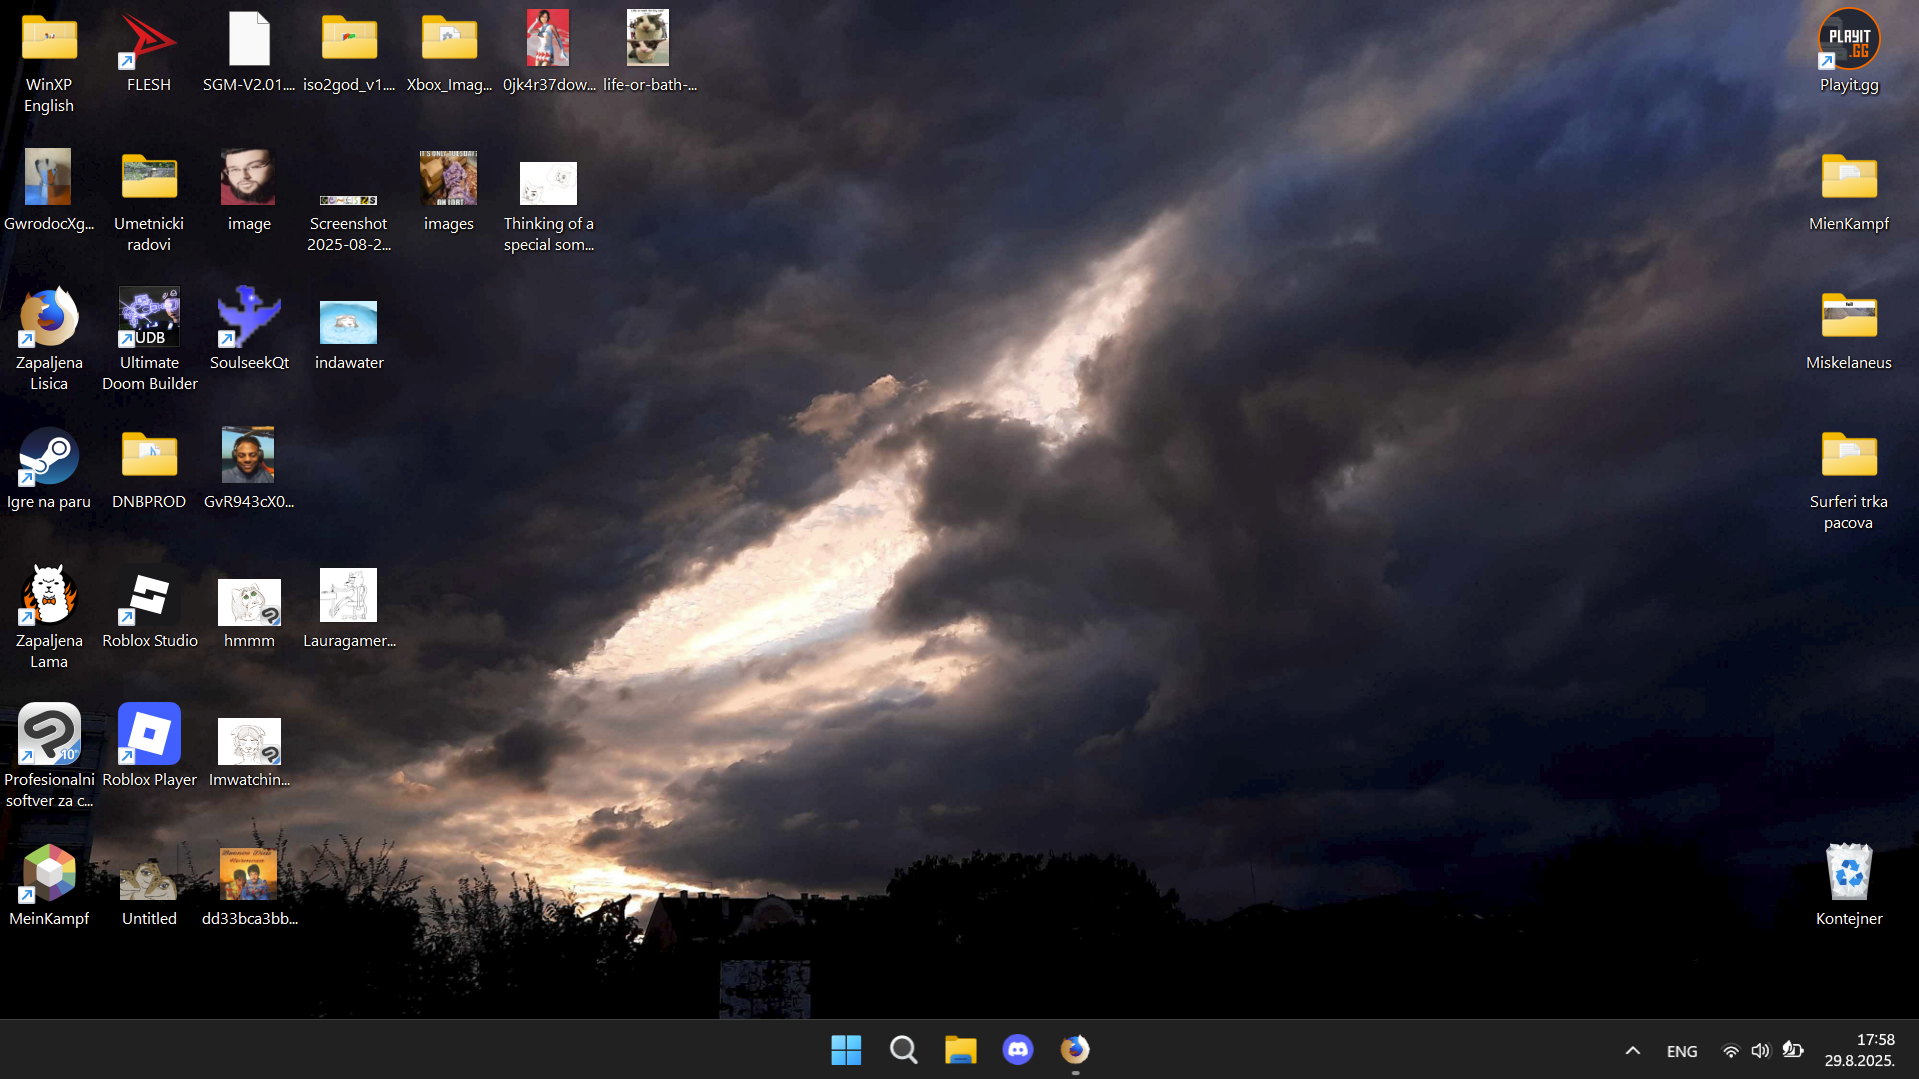The width and height of the screenshot is (1919, 1079).
Task: Open the ENG language input switcher
Action: (x=1682, y=1051)
